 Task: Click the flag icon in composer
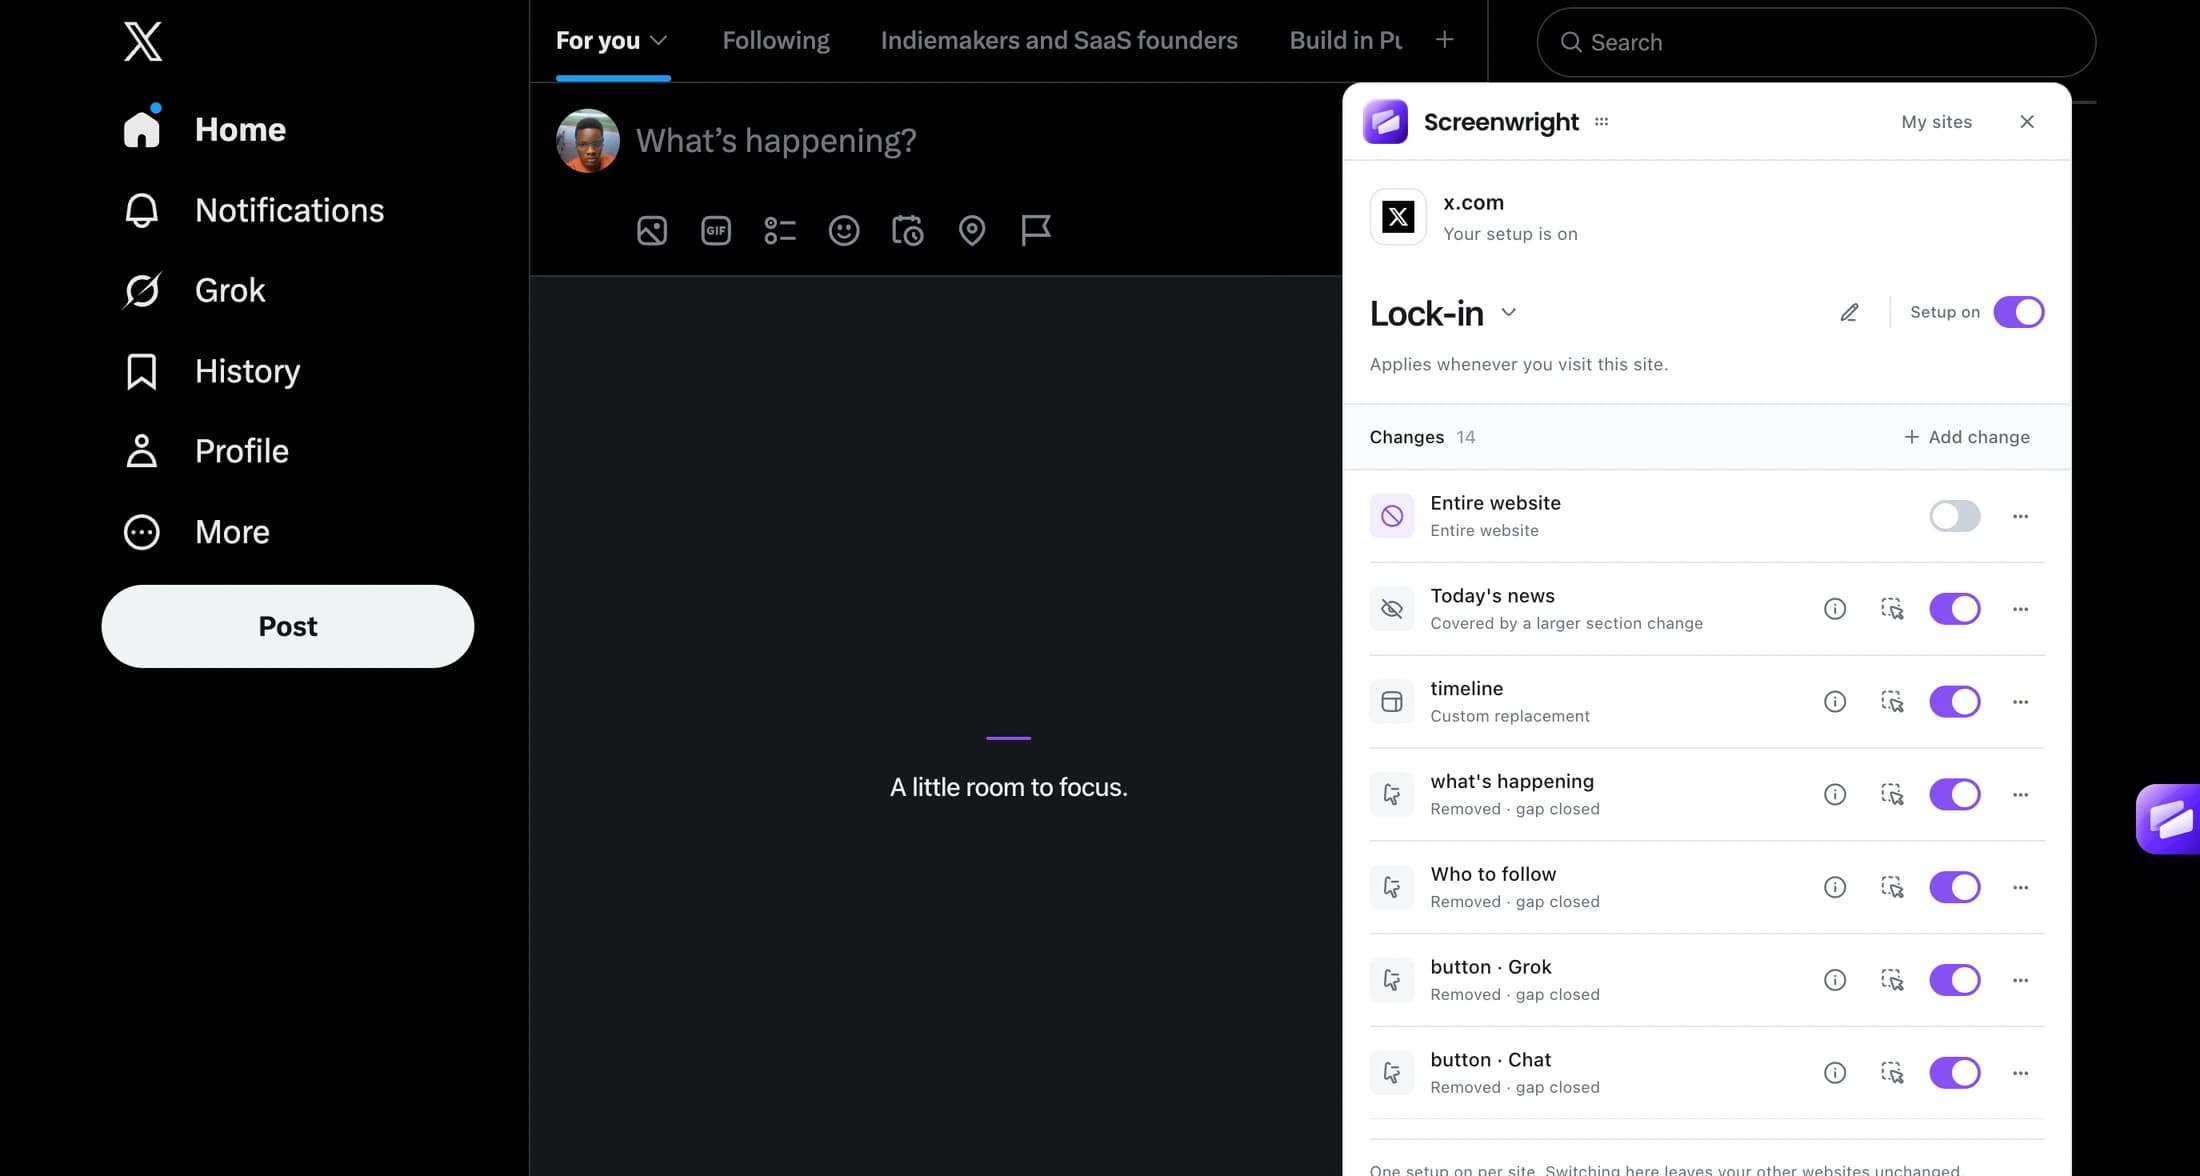1036,231
